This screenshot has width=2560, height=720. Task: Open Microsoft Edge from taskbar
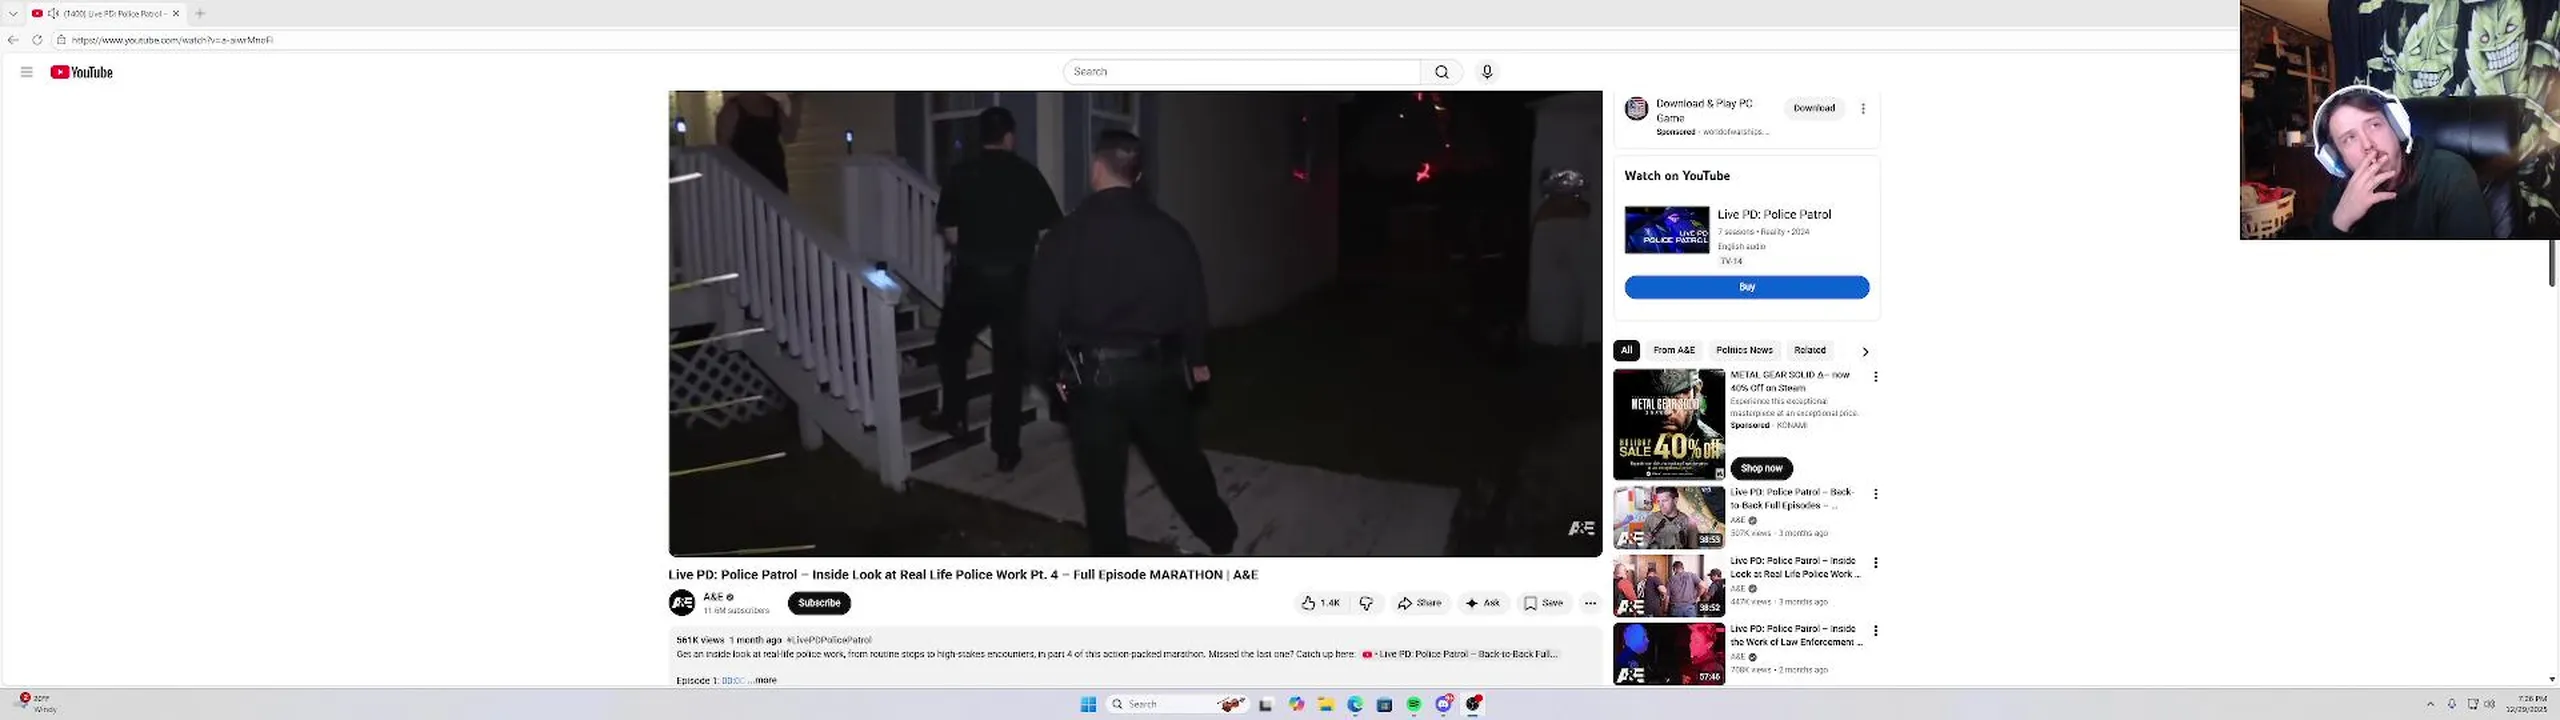coord(1355,705)
